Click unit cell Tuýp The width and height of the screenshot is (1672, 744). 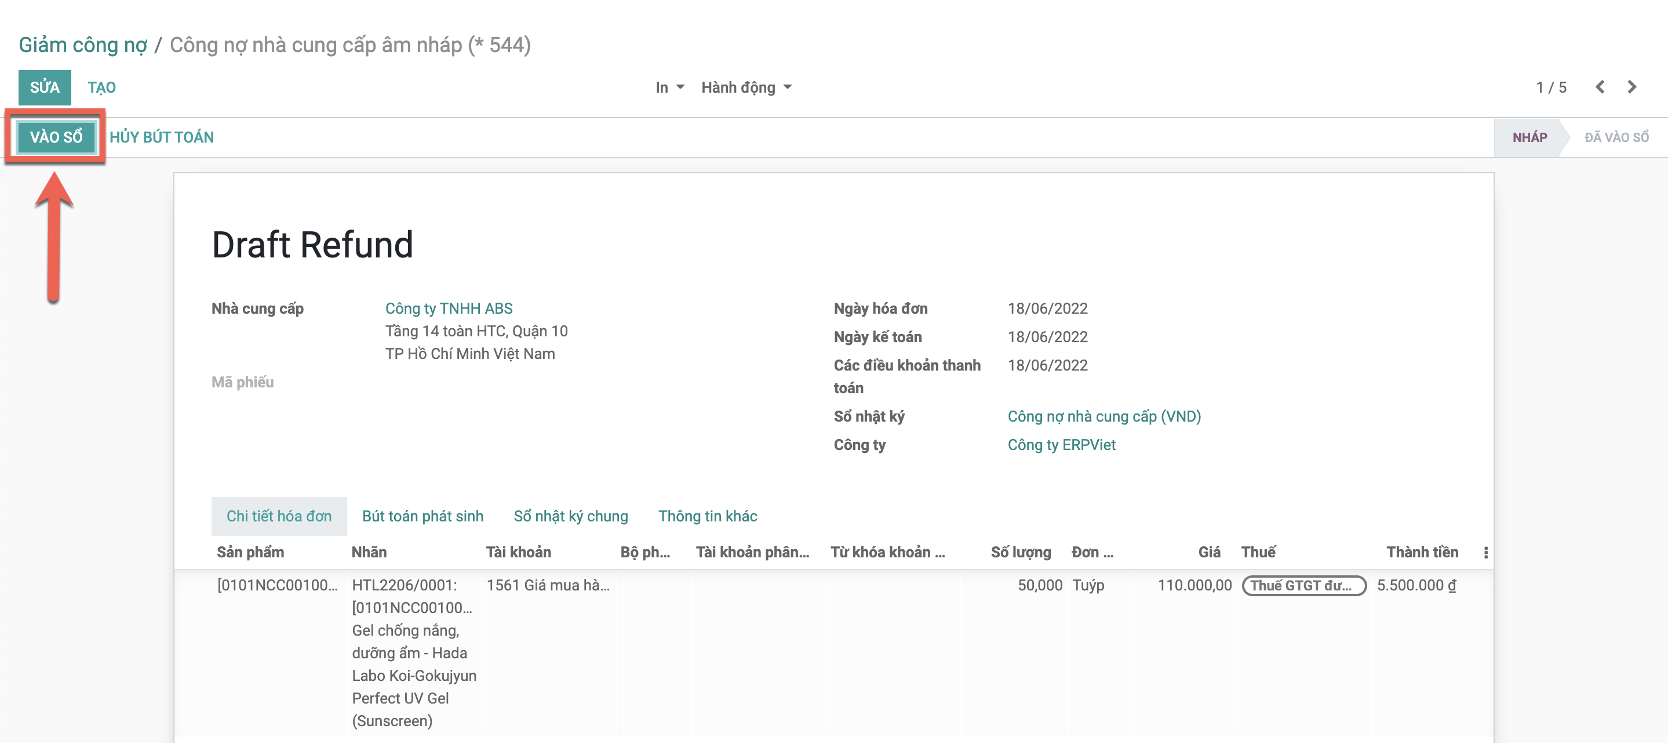click(1088, 586)
